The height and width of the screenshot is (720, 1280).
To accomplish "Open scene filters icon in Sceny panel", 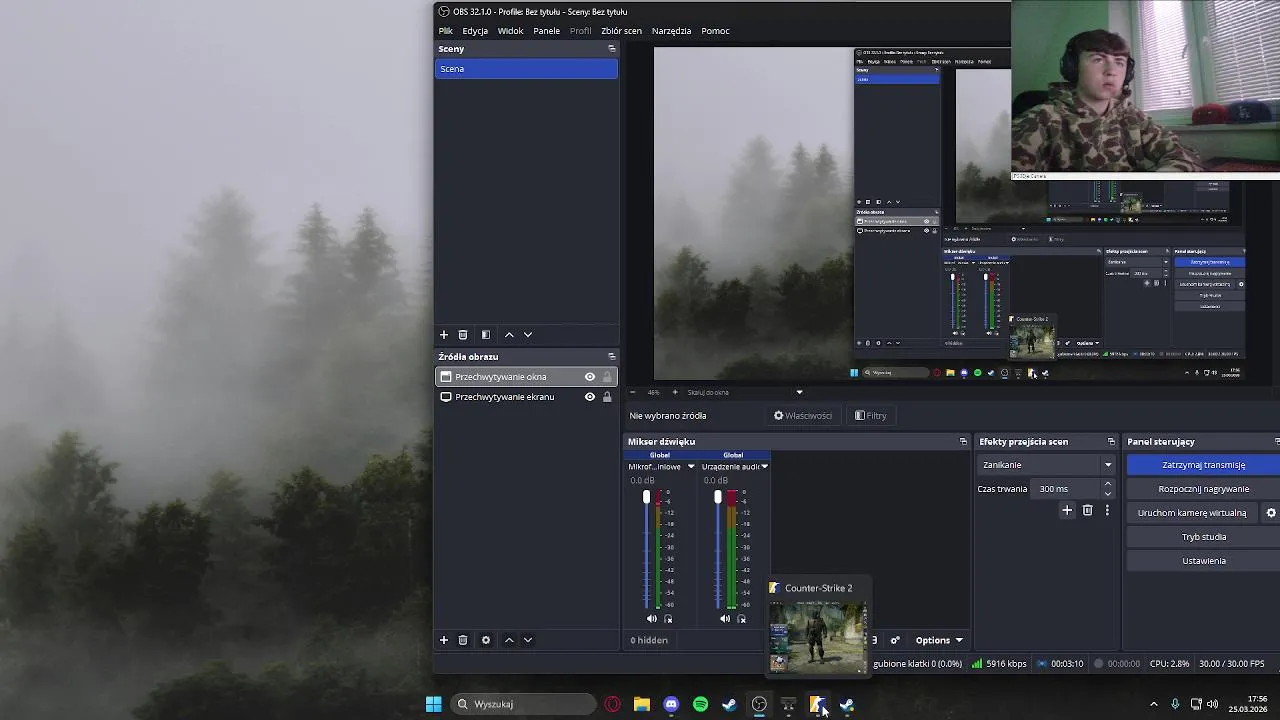I will (486, 335).
